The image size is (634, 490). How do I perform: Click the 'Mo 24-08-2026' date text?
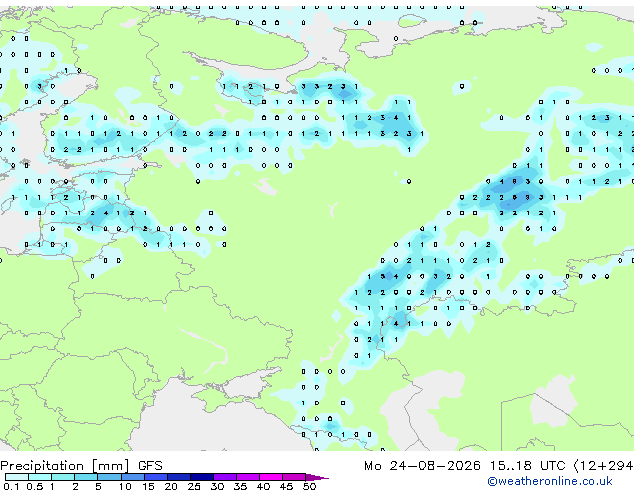(x=422, y=466)
